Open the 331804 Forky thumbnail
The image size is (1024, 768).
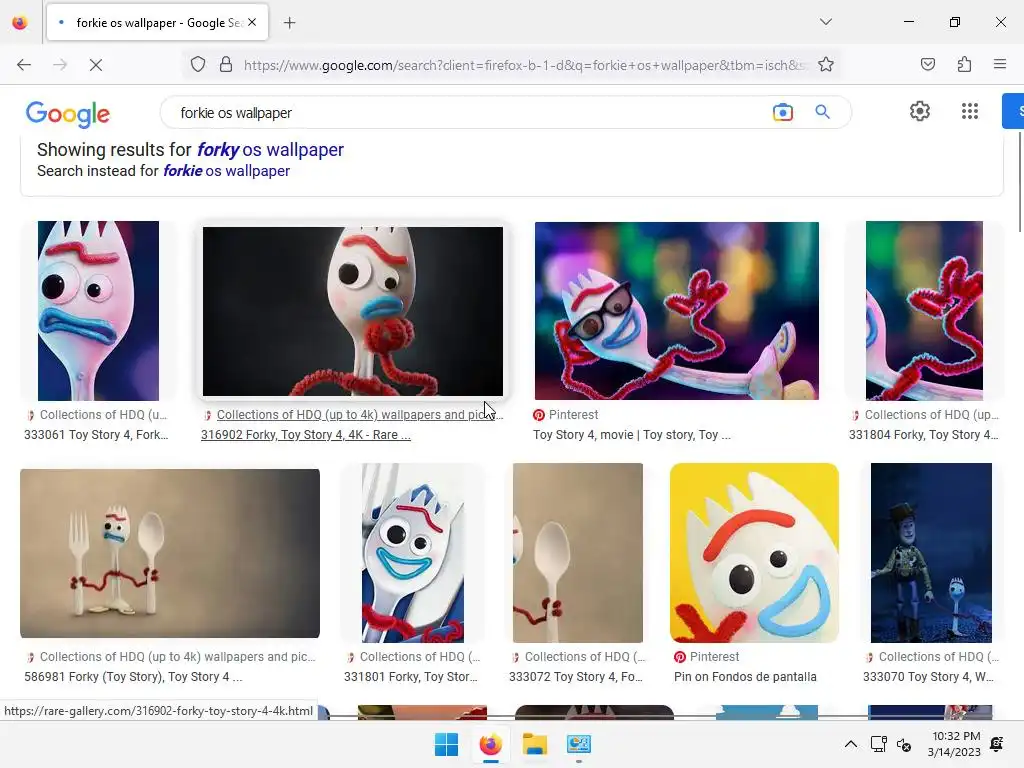tap(924, 311)
